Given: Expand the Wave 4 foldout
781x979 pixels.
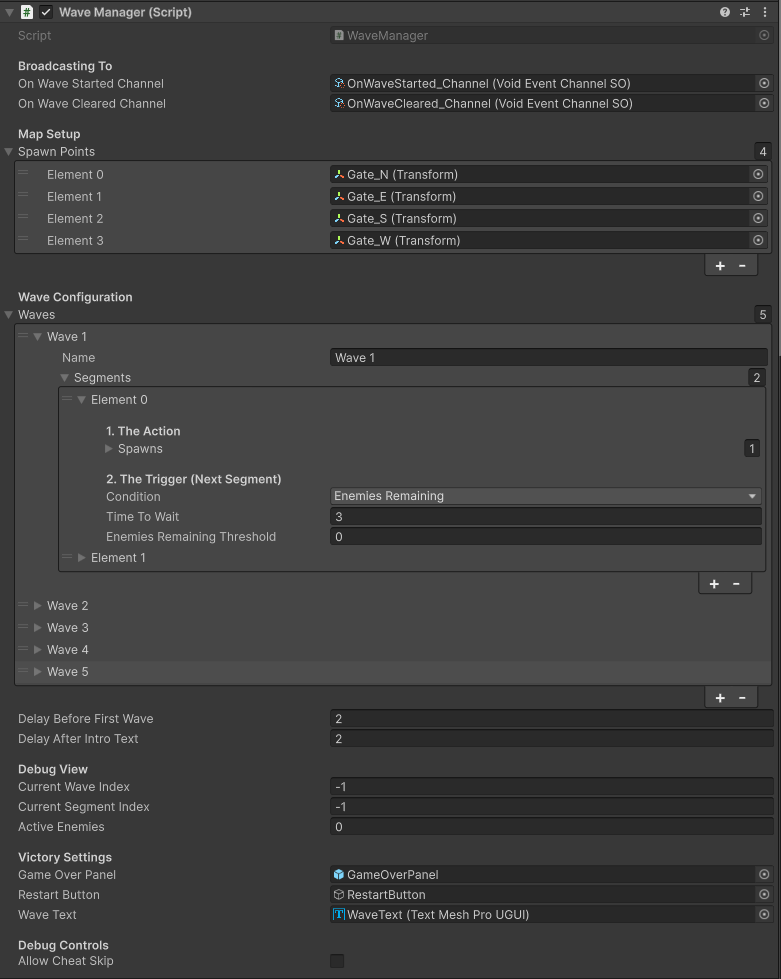Looking at the screenshot, I should pyautogui.click(x=37, y=649).
